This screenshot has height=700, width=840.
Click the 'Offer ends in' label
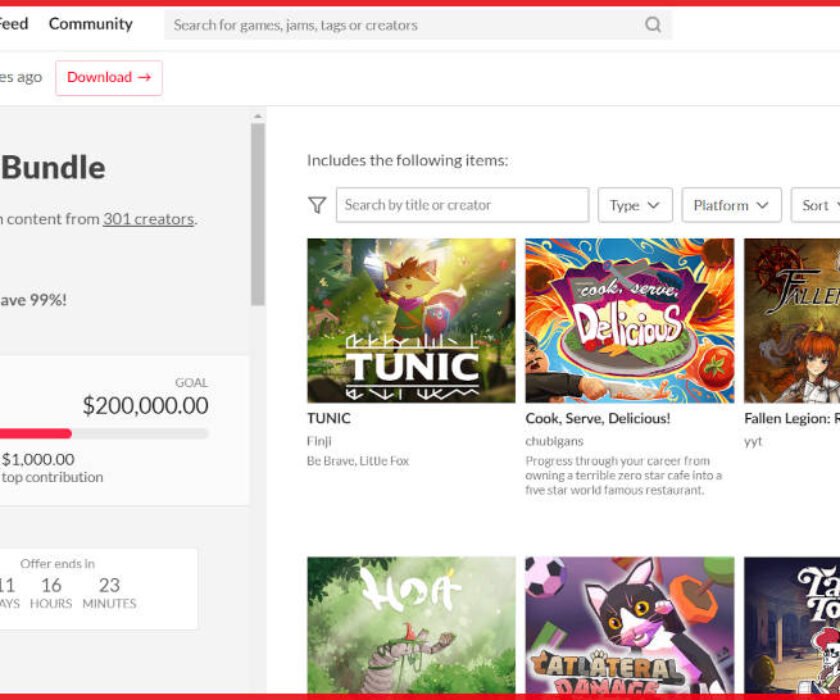(57, 563)
